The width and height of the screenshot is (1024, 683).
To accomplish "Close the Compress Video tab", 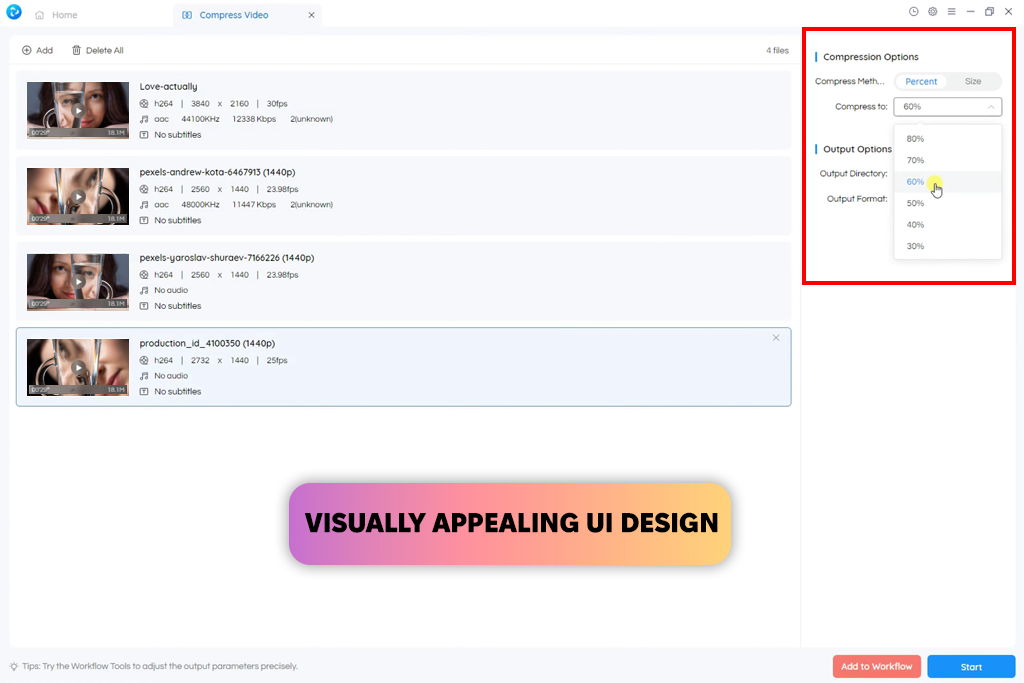I will click(x=312, y=15).
